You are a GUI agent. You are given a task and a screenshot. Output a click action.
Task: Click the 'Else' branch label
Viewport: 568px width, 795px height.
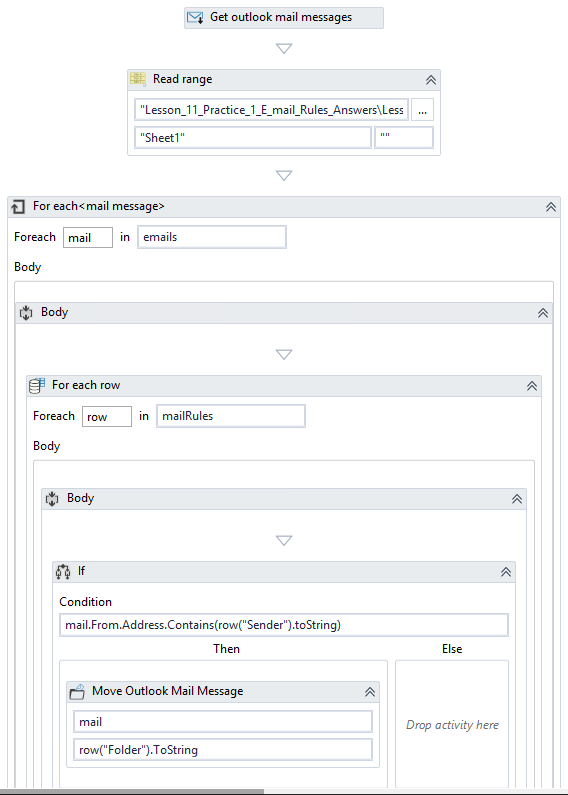[452, 649]
